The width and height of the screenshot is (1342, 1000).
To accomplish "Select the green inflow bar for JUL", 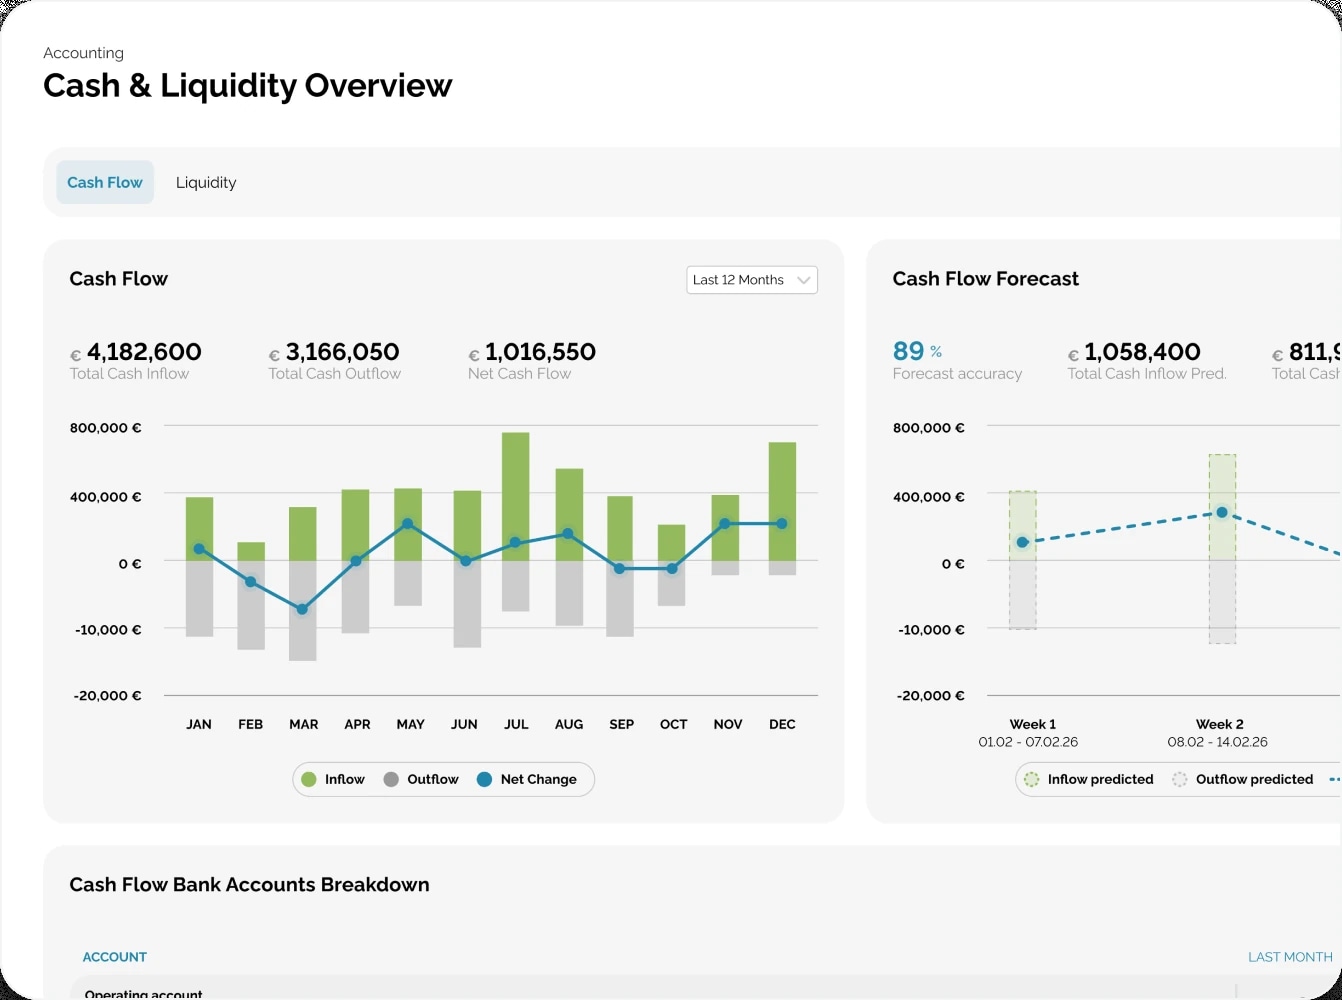I will coord(516,496).
